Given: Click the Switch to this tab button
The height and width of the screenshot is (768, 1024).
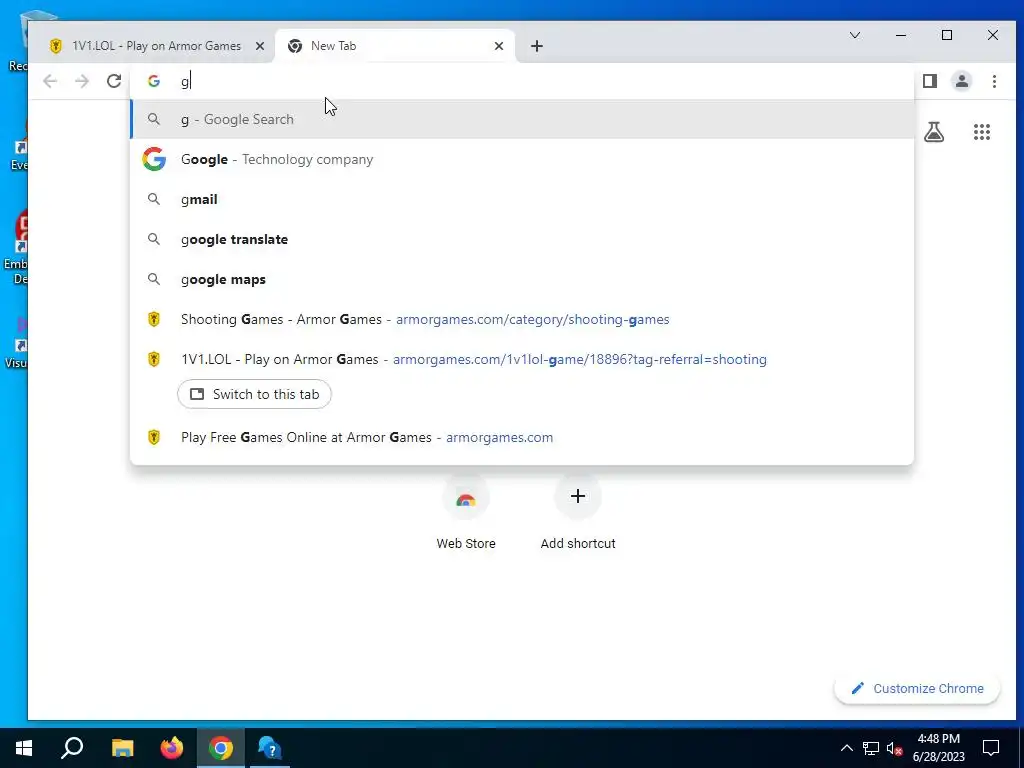Looking at the screenshot, I should (x=254, y=394).
